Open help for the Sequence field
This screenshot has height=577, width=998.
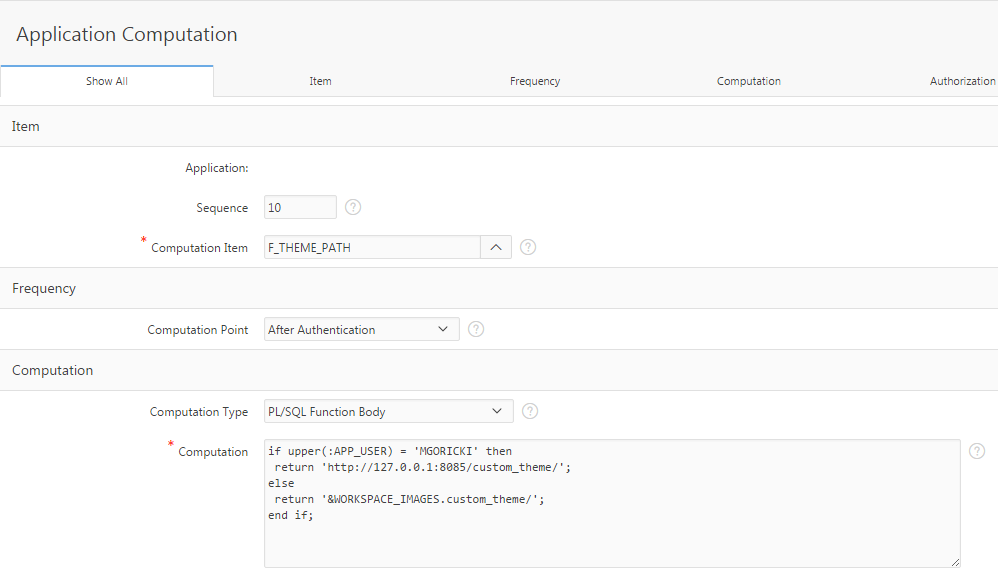point(352,206)
